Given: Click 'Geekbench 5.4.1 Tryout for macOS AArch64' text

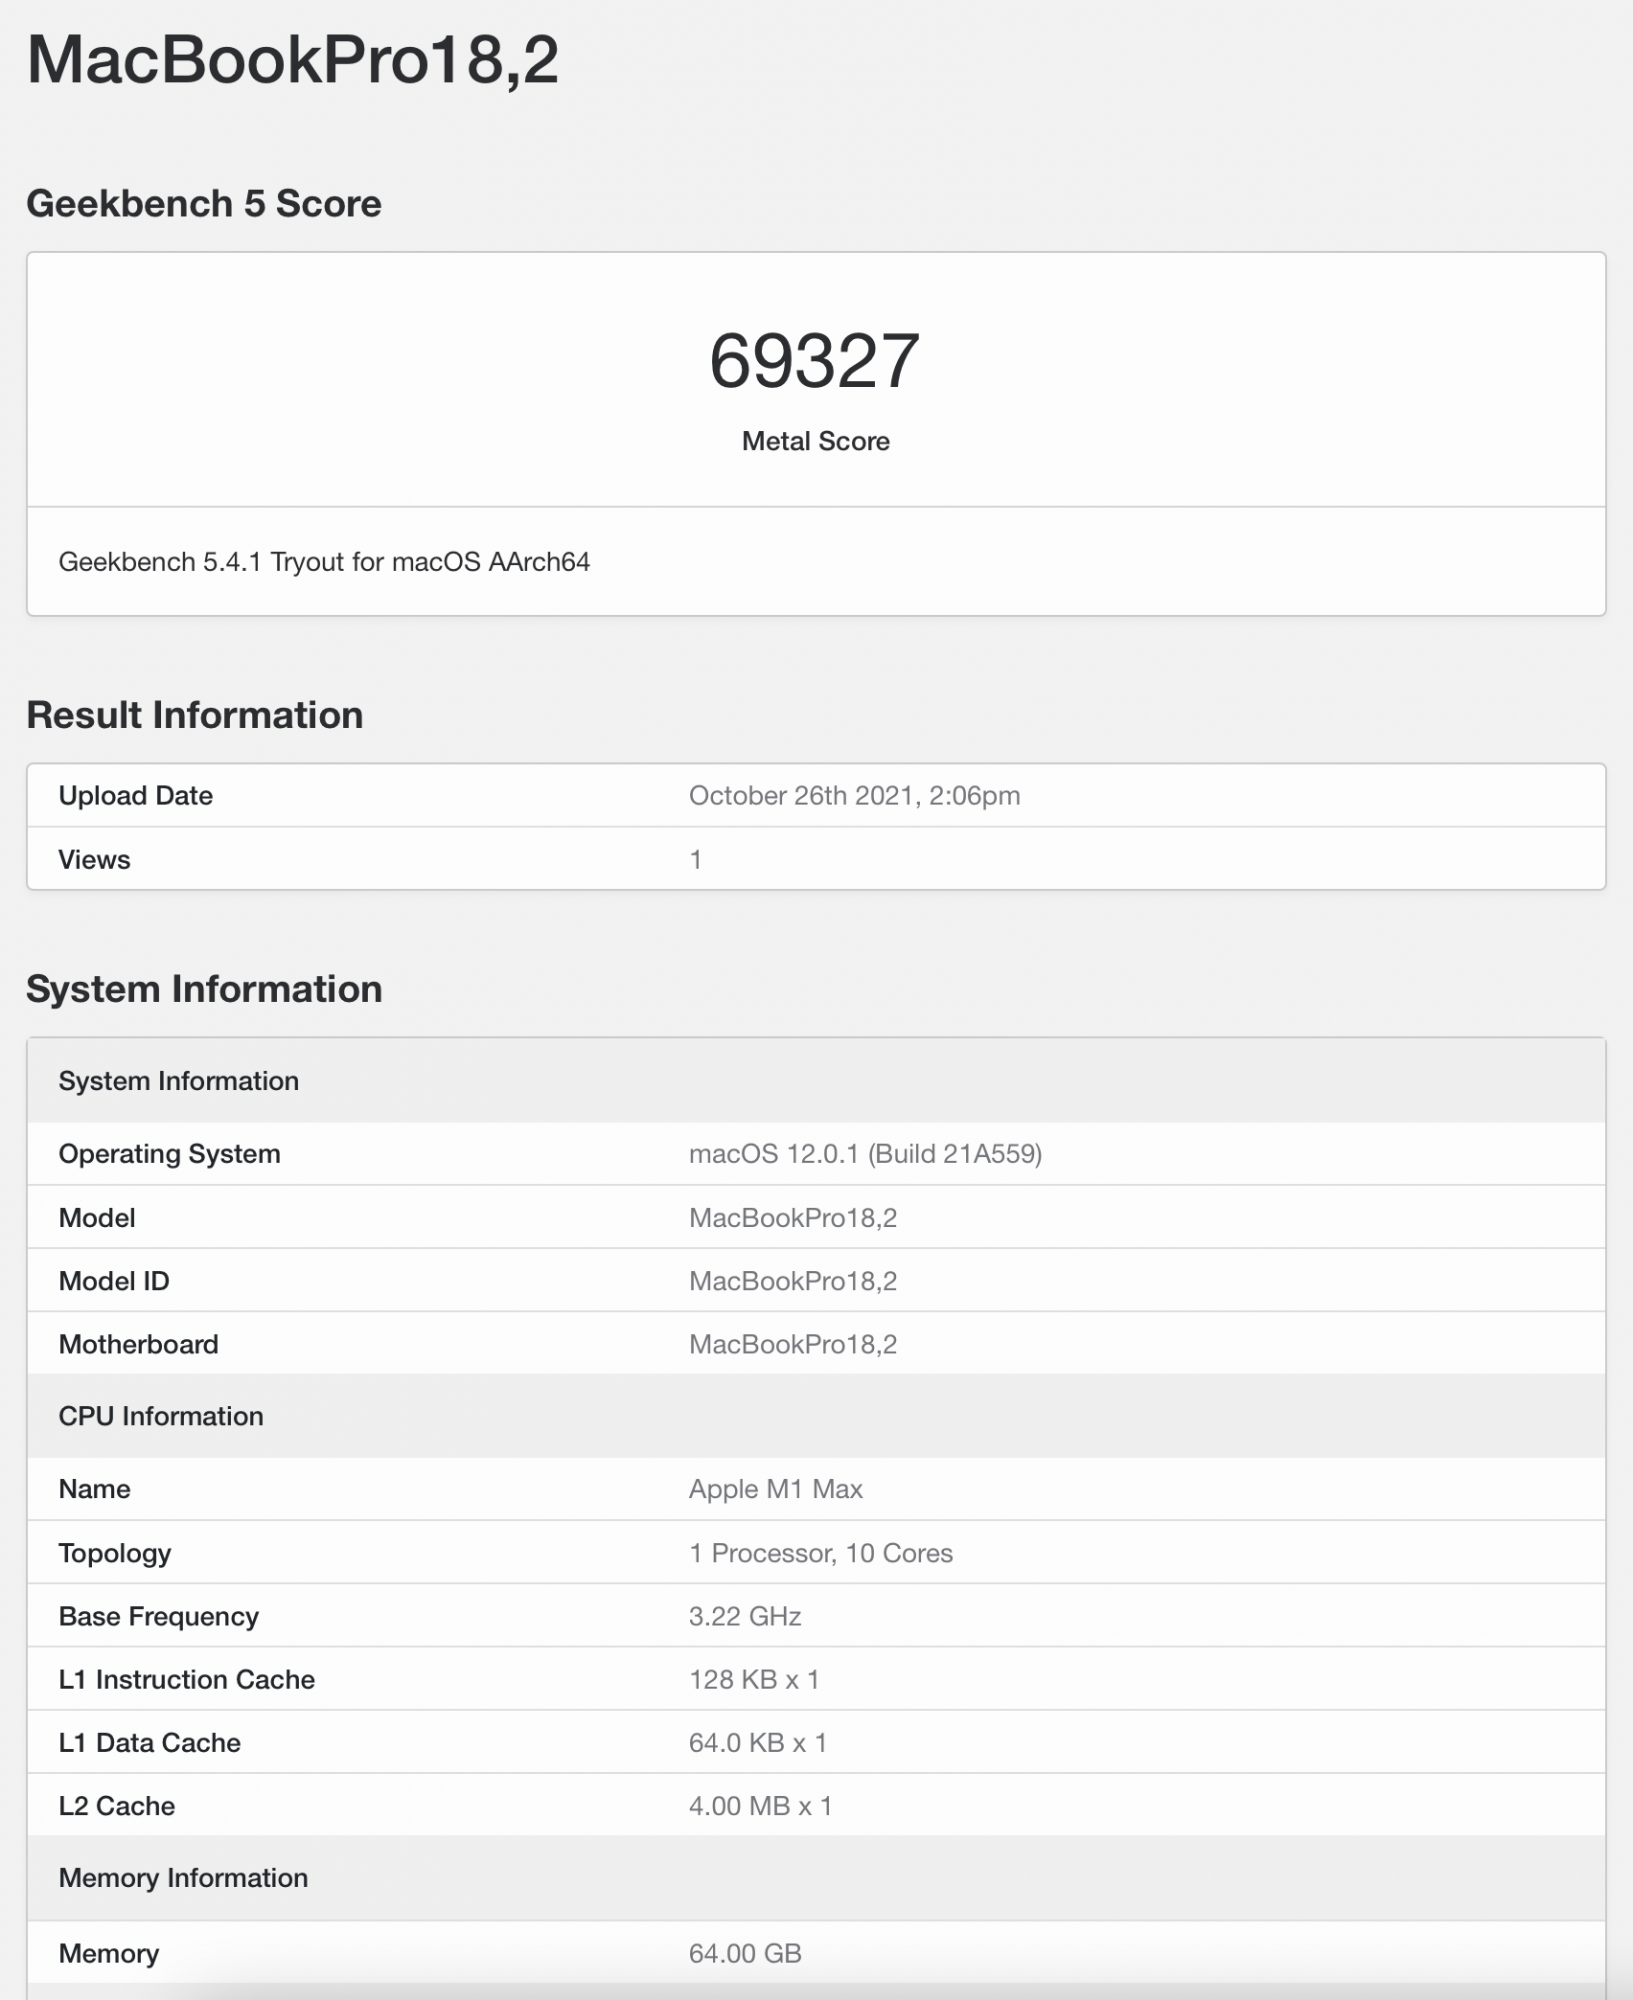Looking at the screenshot, I should point(324,562).
